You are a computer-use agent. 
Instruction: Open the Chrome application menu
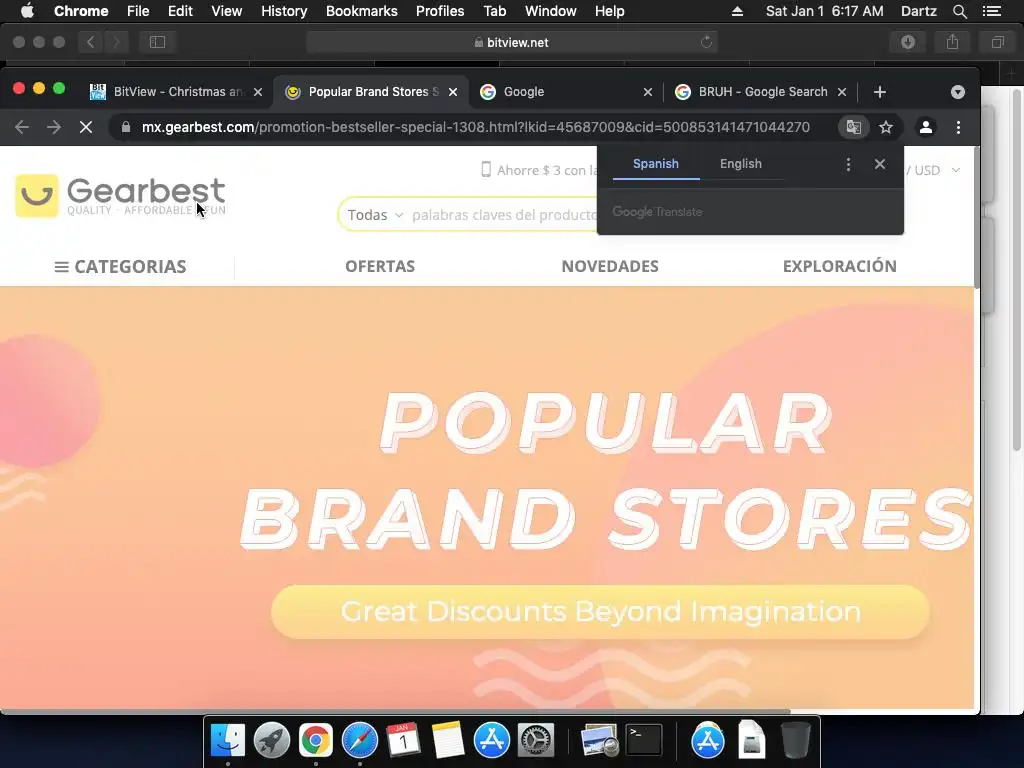[x=81, y=11]
